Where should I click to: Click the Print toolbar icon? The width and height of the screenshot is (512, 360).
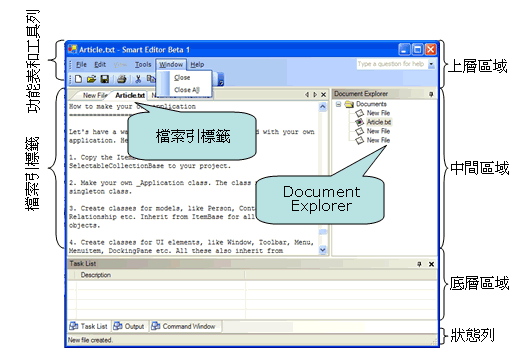(x=122, y=79)
